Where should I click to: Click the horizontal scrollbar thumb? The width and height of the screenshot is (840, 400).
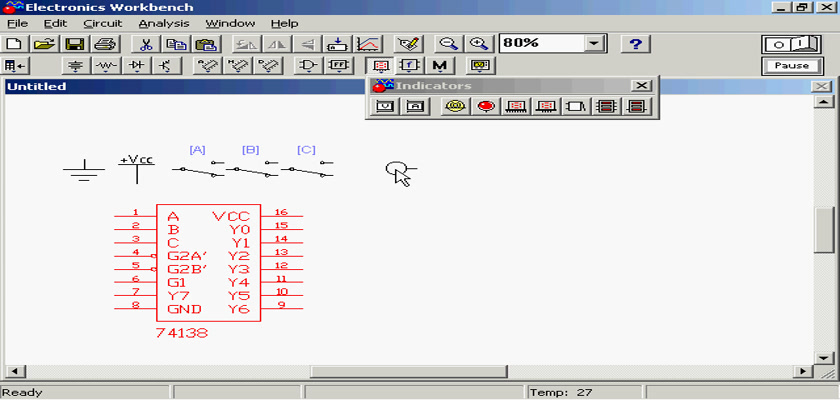409,371
